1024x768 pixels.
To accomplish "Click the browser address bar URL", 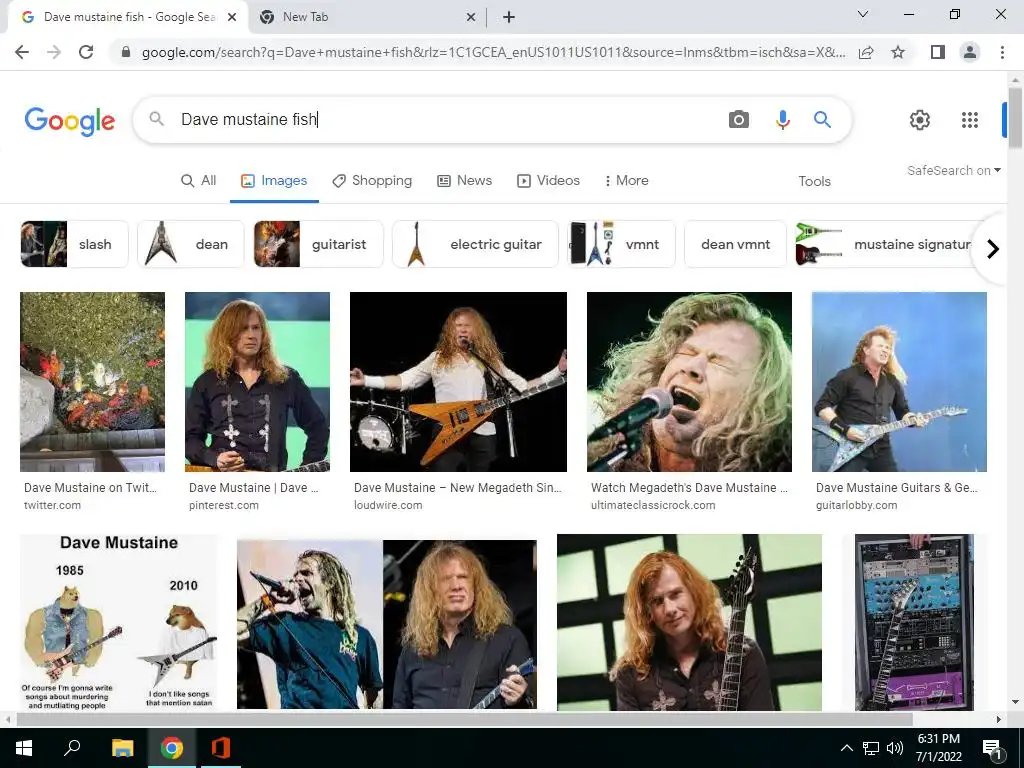I will (493, 52).
